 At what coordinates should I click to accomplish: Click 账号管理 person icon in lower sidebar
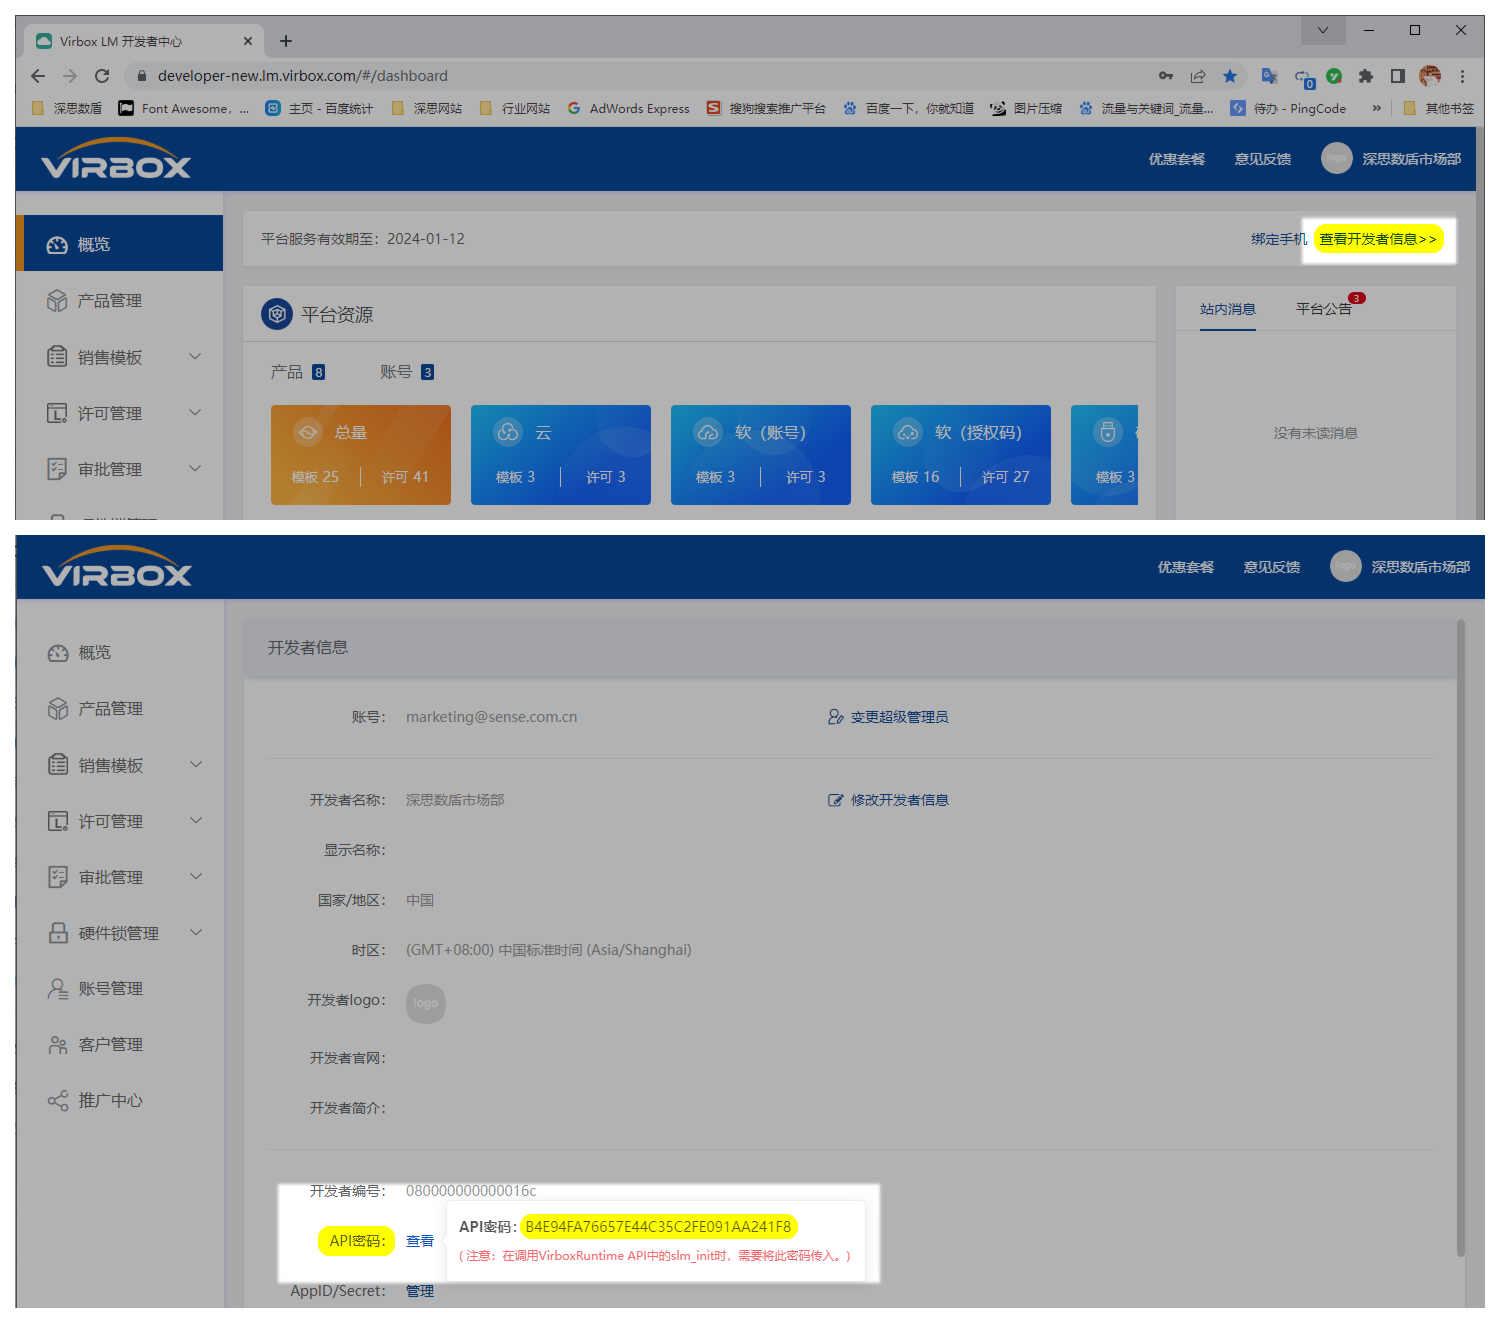pos(58,989)
